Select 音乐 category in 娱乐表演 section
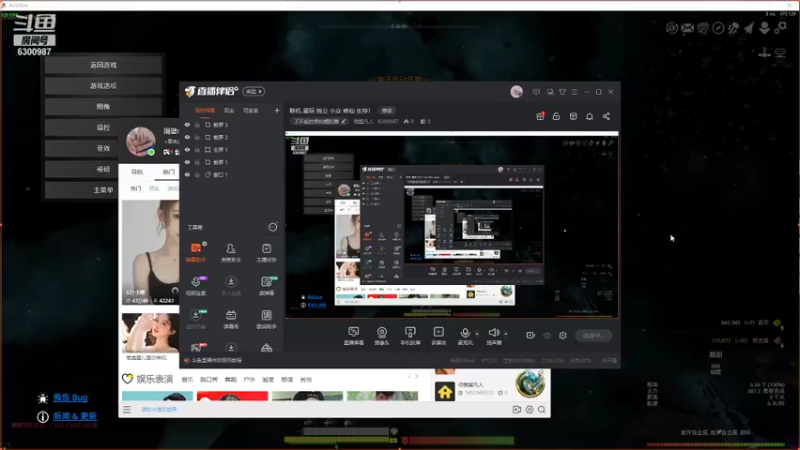 pos(187,380)
